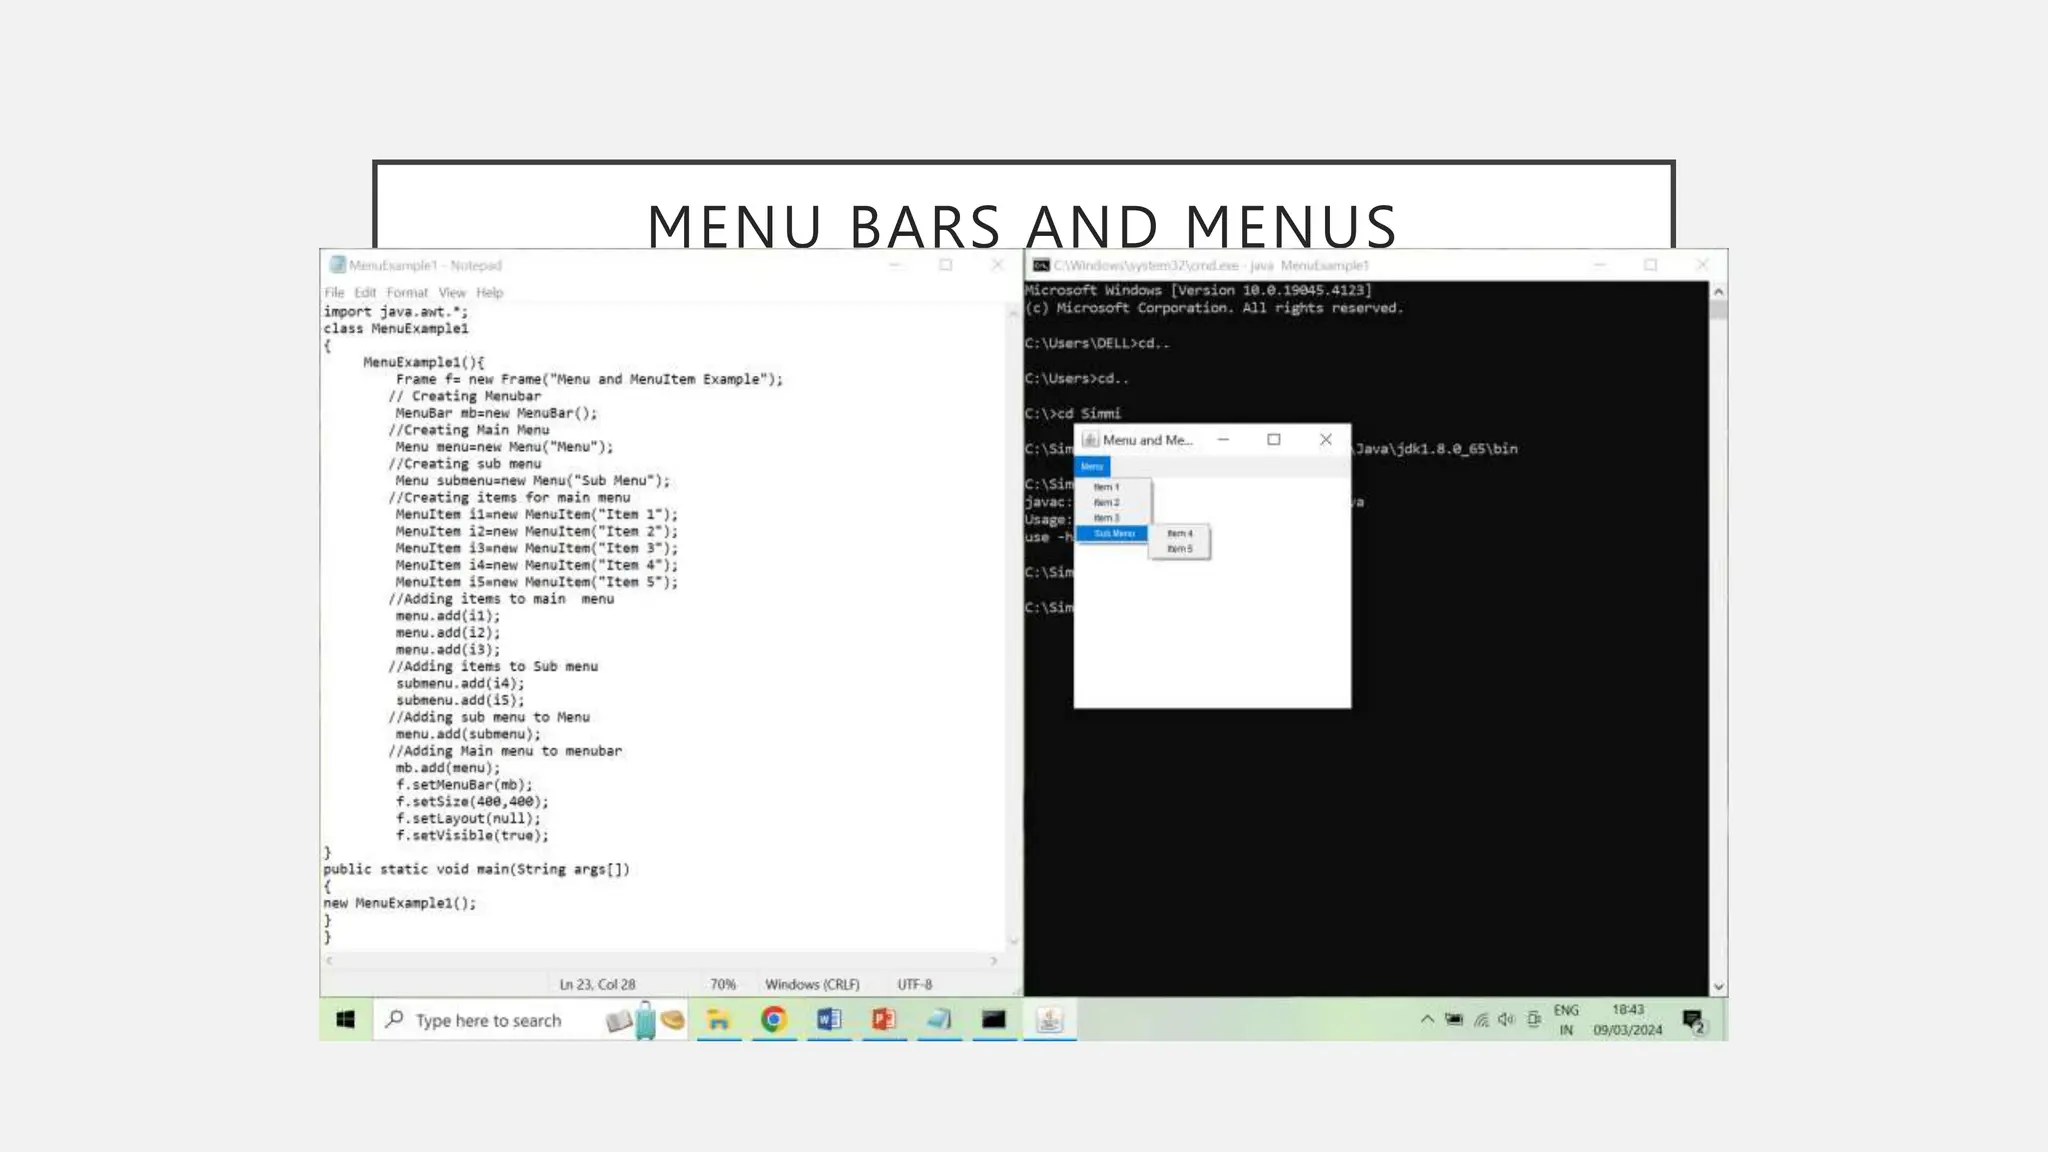Open the Notepad taskbar icon
Screen dimensions: 2048x1152
pos(938,1019)
